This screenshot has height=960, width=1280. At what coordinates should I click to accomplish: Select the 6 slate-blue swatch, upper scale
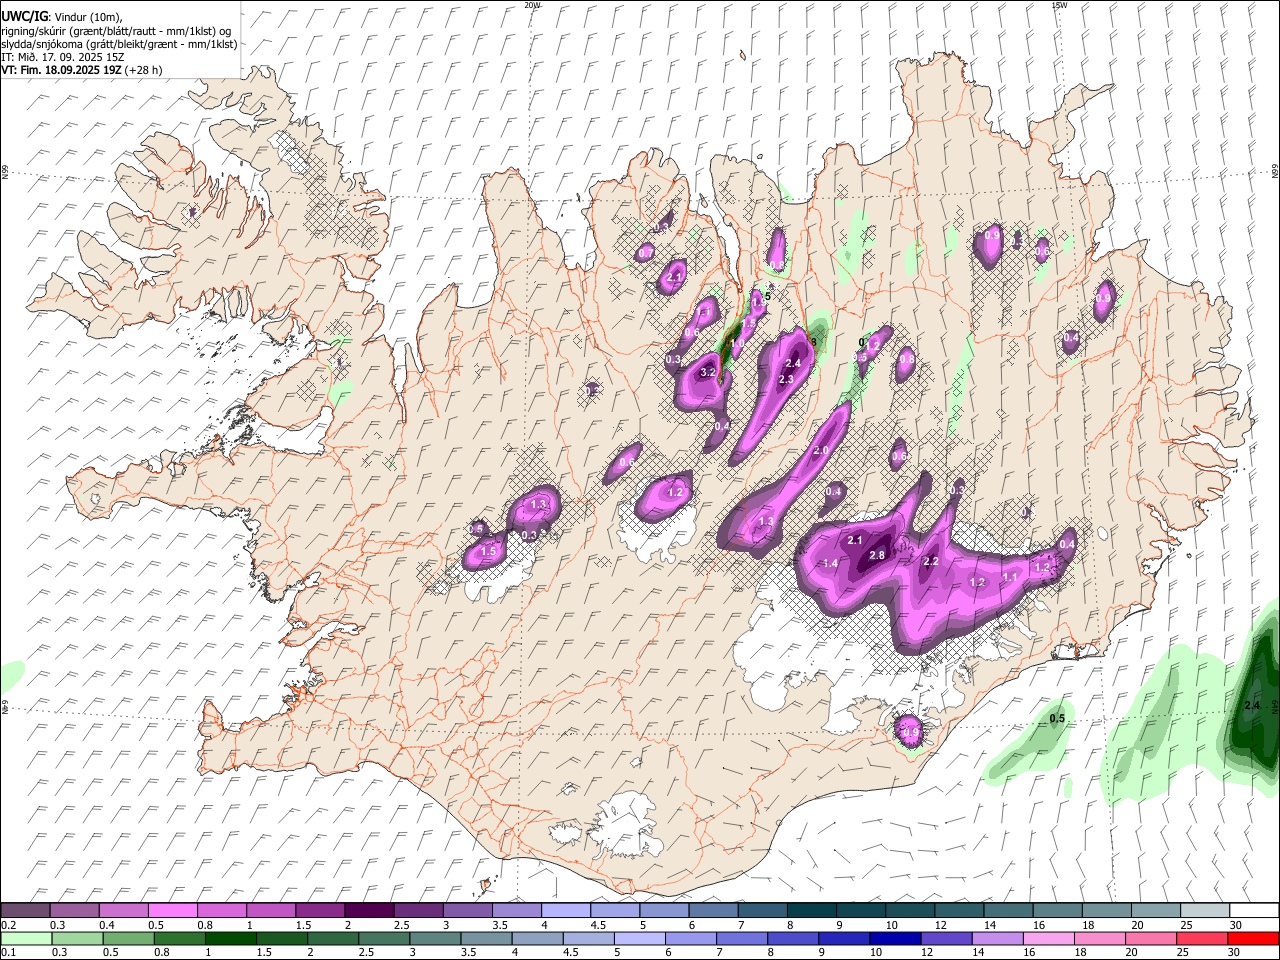pyautogui.click(x=712, y=911)
